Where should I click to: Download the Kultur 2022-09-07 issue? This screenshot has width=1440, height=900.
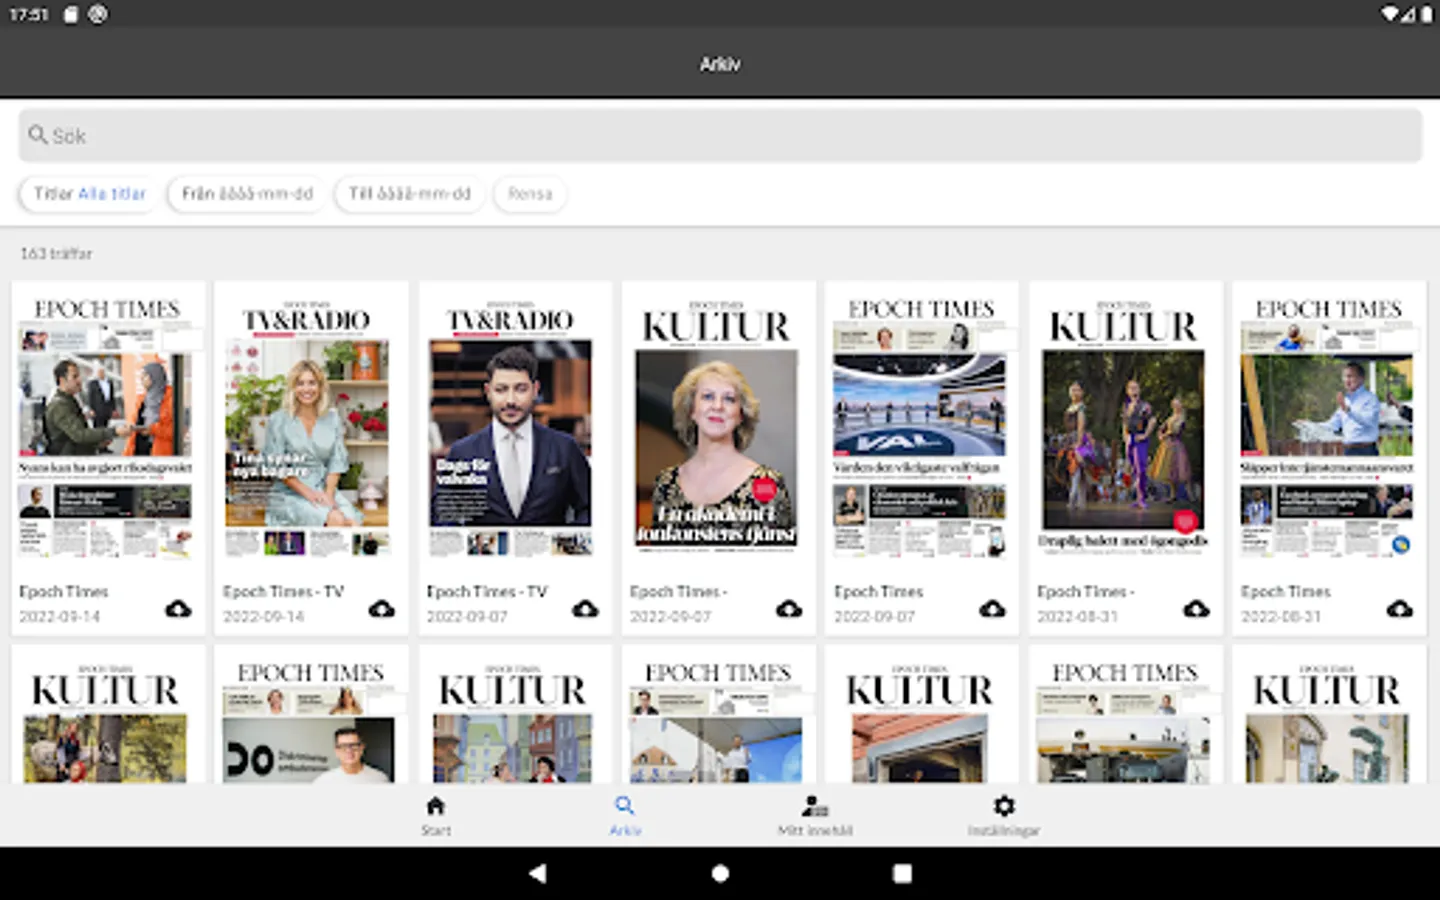click(x=789, y=608)
